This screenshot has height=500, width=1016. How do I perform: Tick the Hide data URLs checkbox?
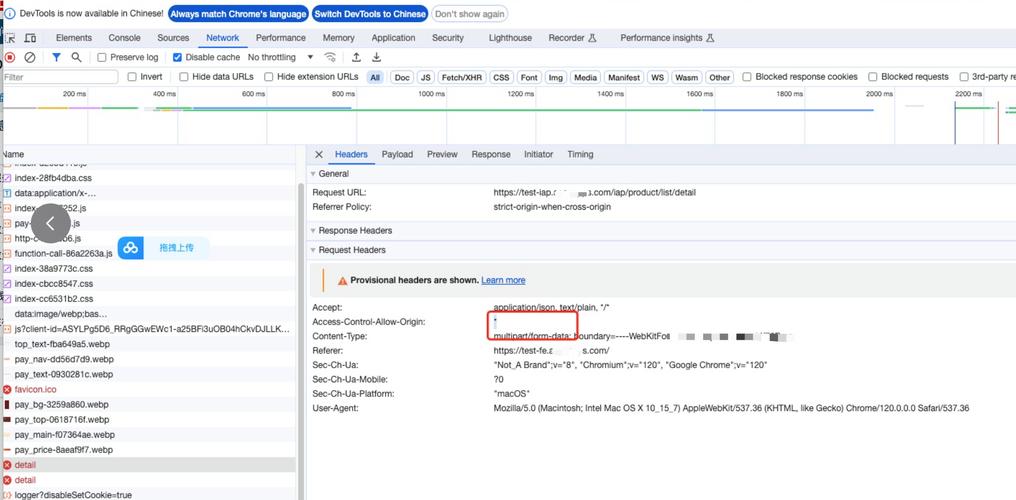pos(183,77)
